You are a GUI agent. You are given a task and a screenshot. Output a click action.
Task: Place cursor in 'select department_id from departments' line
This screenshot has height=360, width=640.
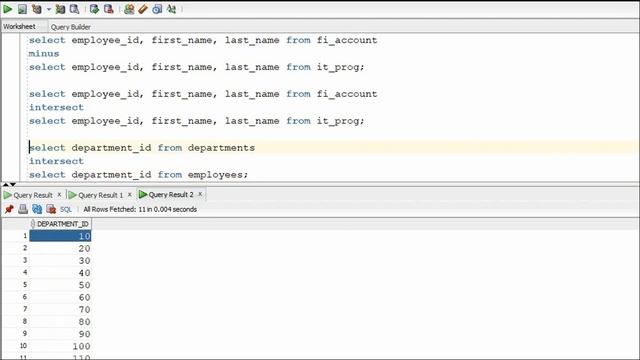(x=142, y=148)
